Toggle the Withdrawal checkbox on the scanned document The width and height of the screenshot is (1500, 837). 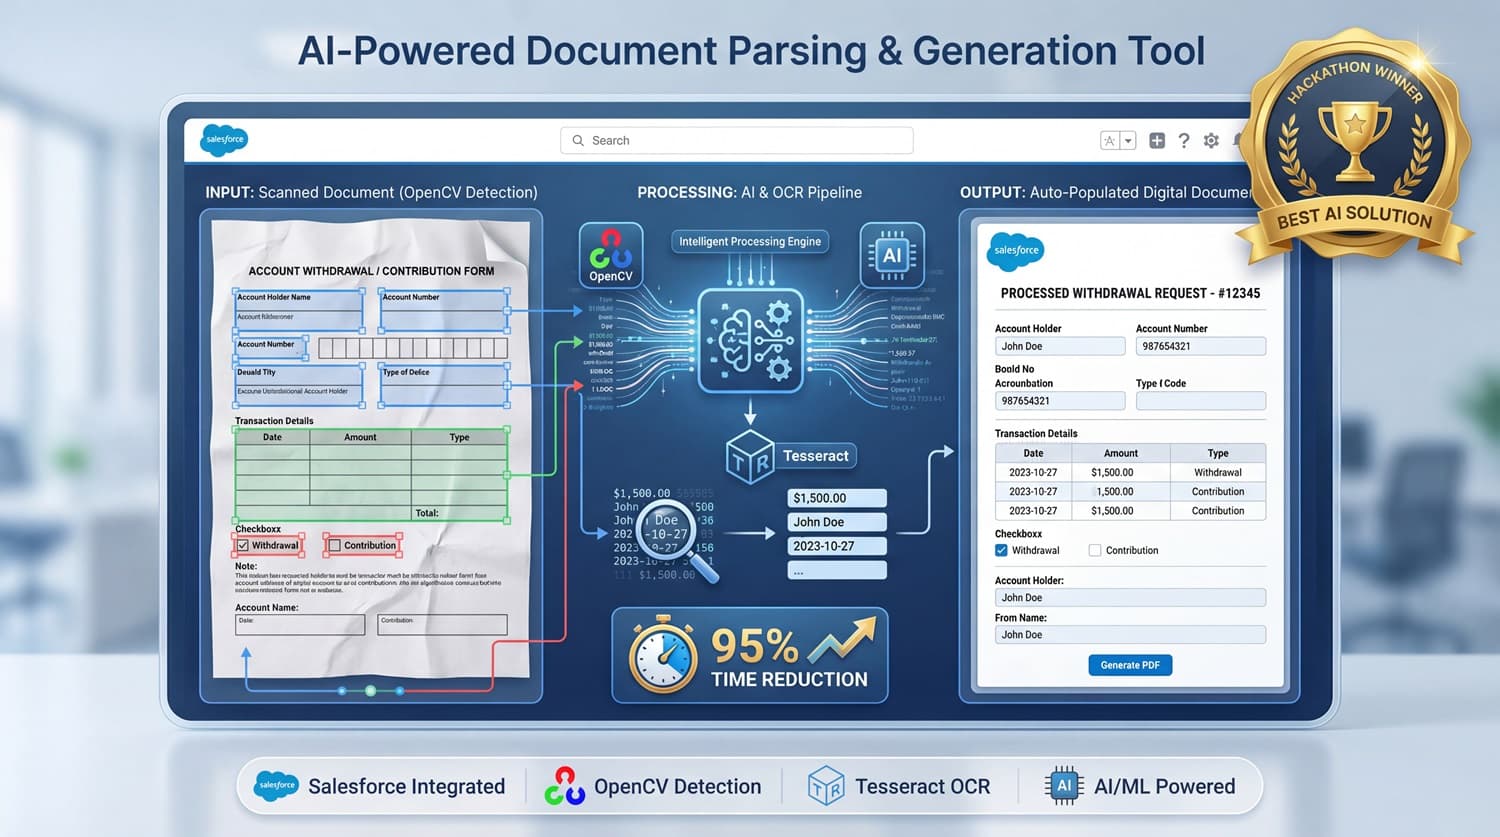click(243, 545)
